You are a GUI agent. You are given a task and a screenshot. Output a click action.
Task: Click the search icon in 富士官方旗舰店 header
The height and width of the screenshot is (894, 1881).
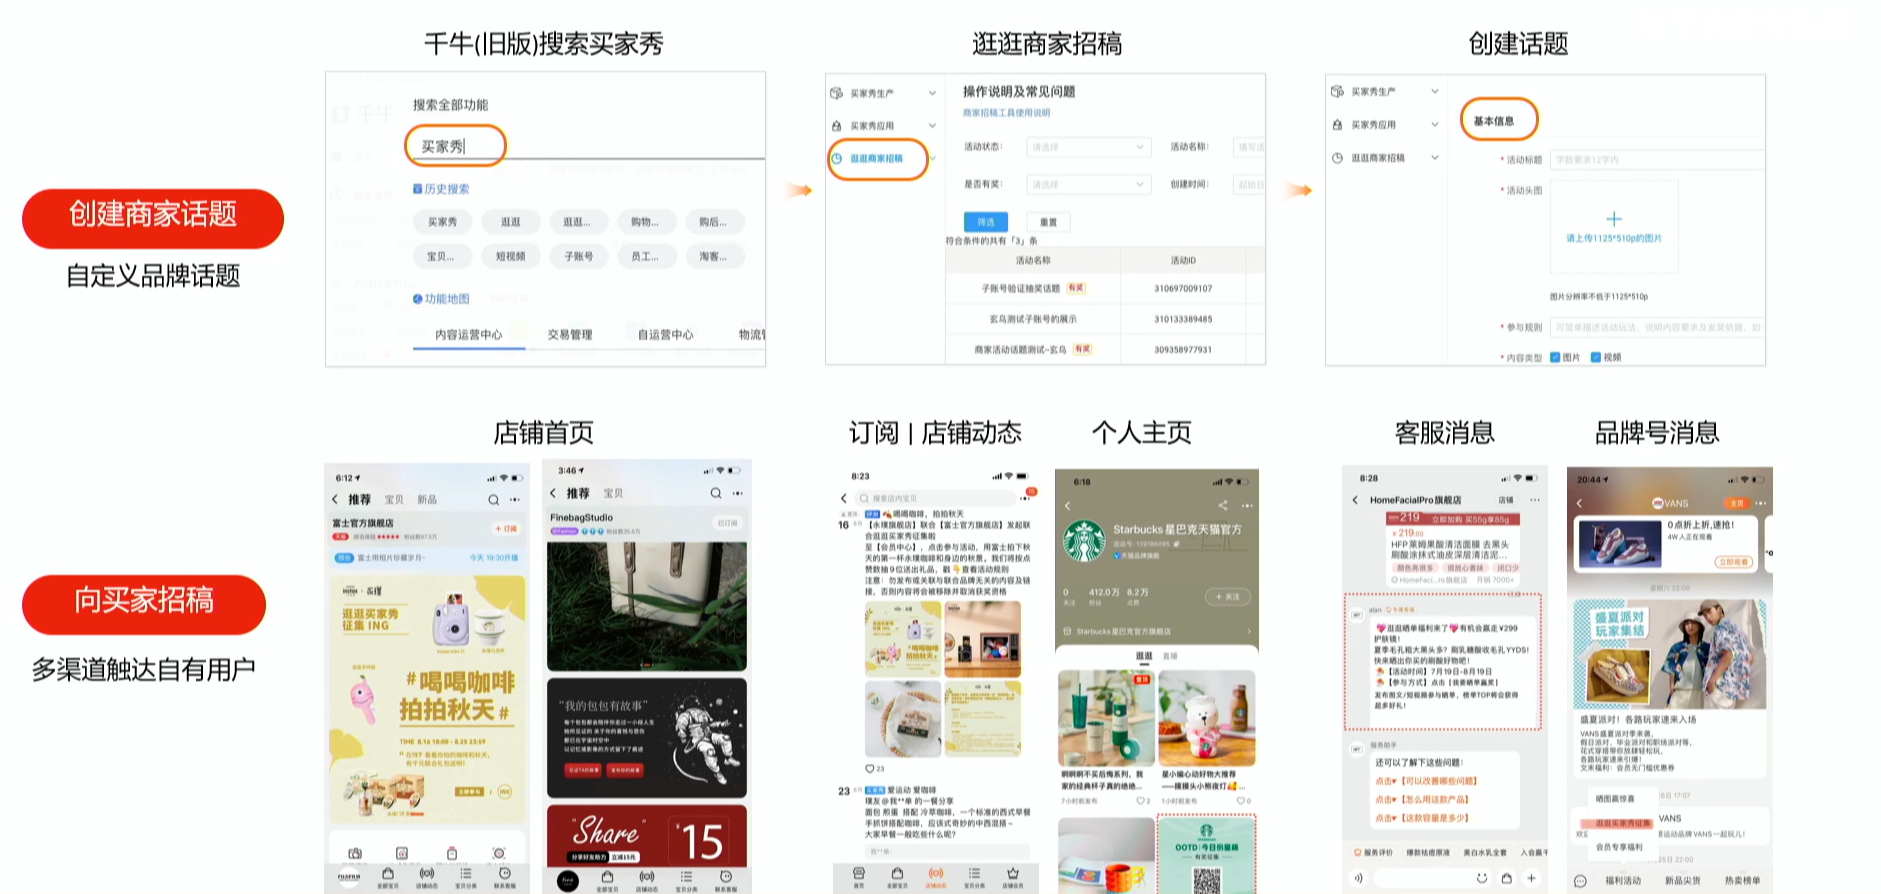[493, 499]
